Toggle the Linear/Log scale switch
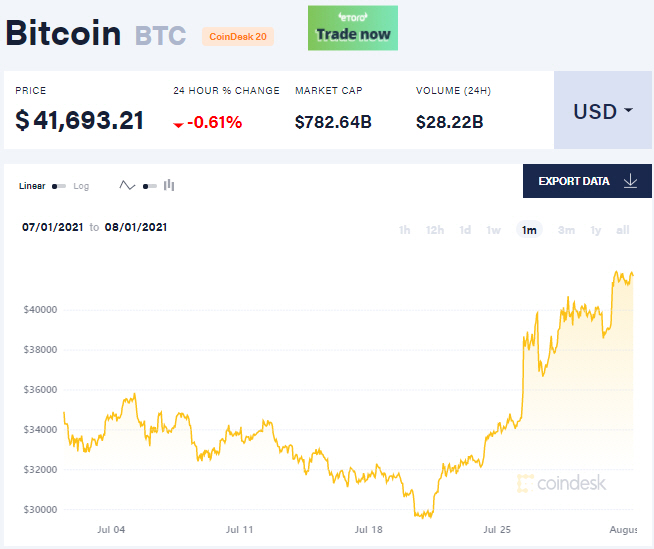Image resolution: width=654 pixels, height=549 pixels. 59,186
